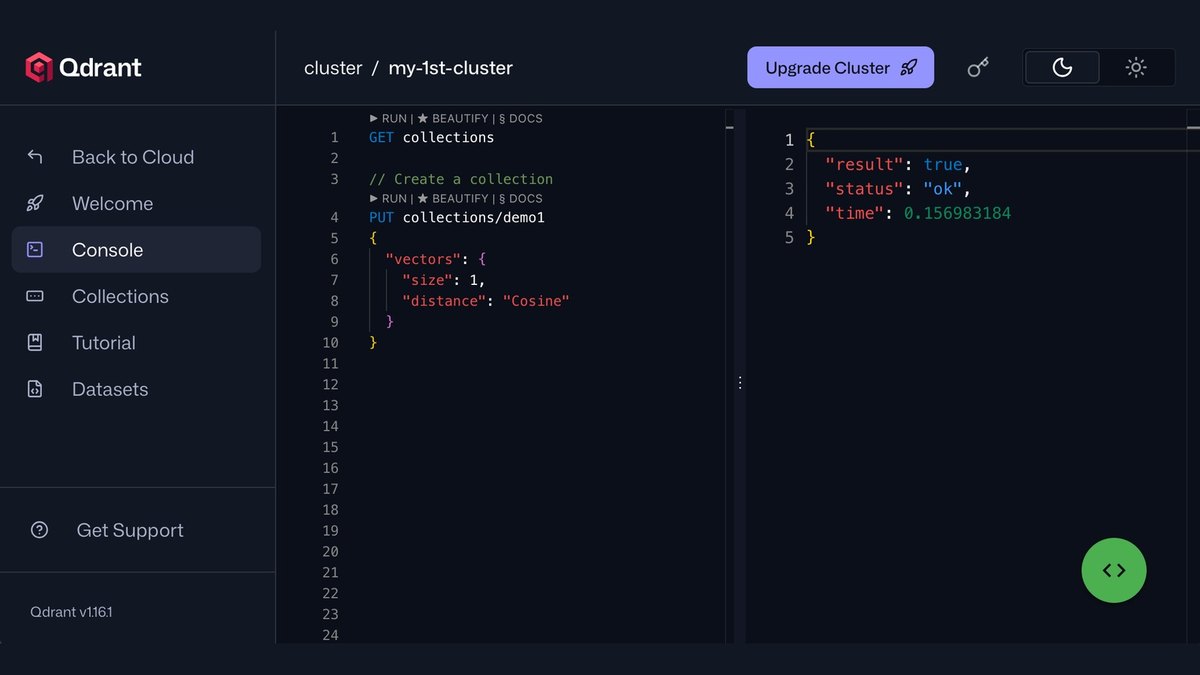
Task: Switch to dark mode moon toggle
Action: click(1062, 68)
